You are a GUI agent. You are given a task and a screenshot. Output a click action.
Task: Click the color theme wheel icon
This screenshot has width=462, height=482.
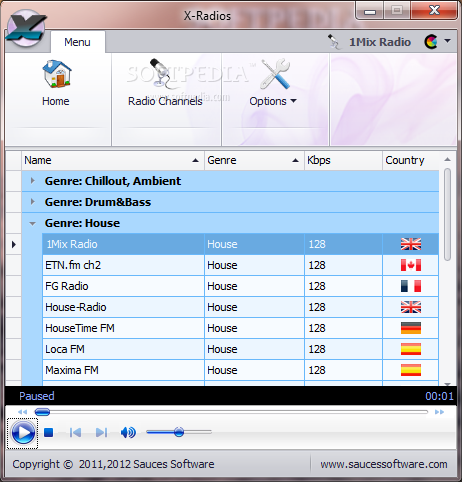(431, 42)
